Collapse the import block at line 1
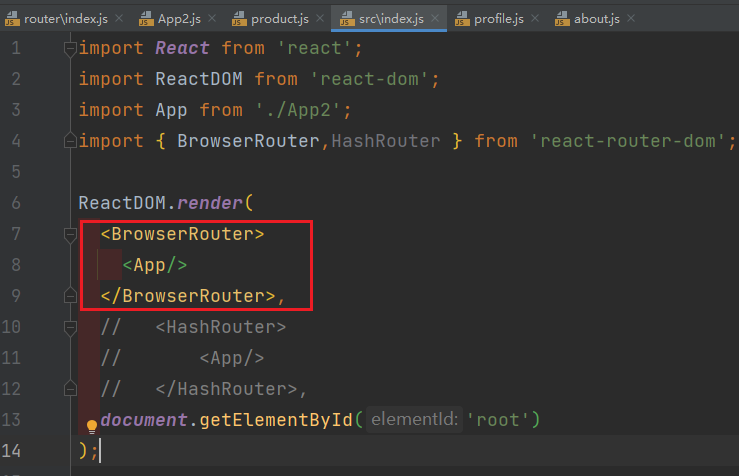This screenshot has height=476, width=739. click(x=70, y=49)
